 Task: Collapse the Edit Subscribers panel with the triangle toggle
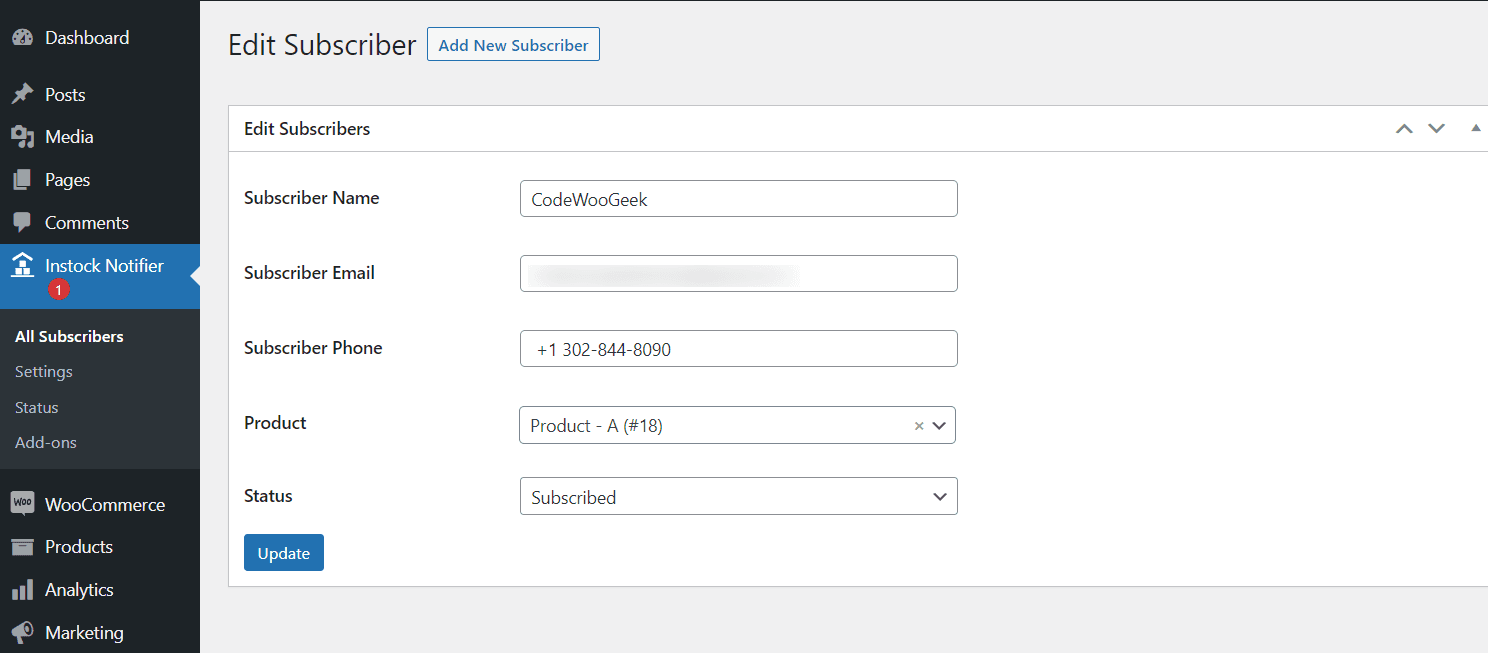click(x=1476, y=128)
